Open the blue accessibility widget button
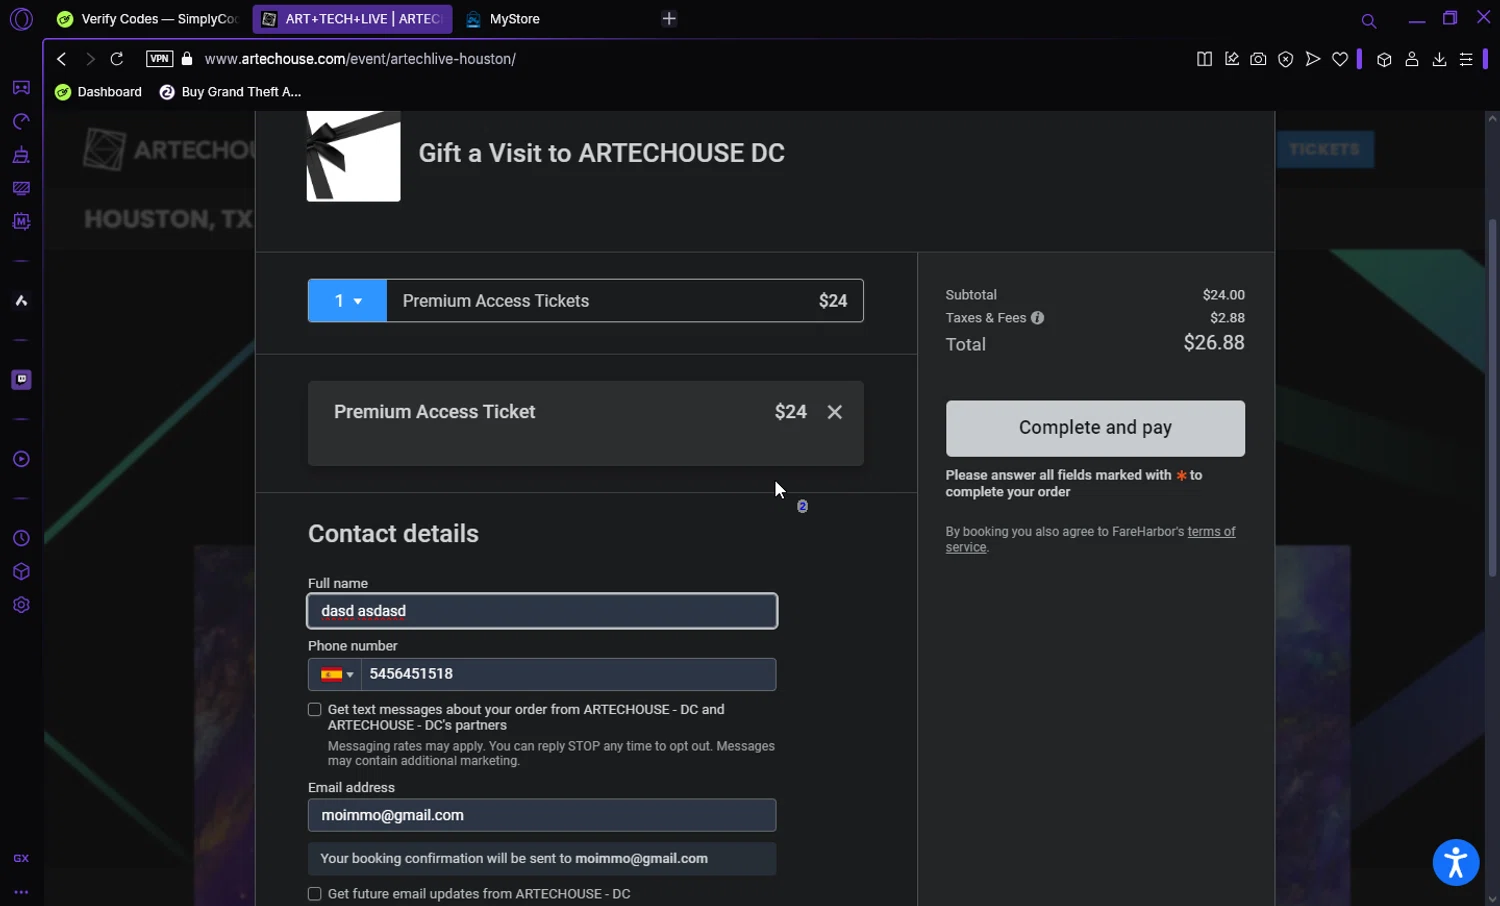 [x=1456, y=862]
